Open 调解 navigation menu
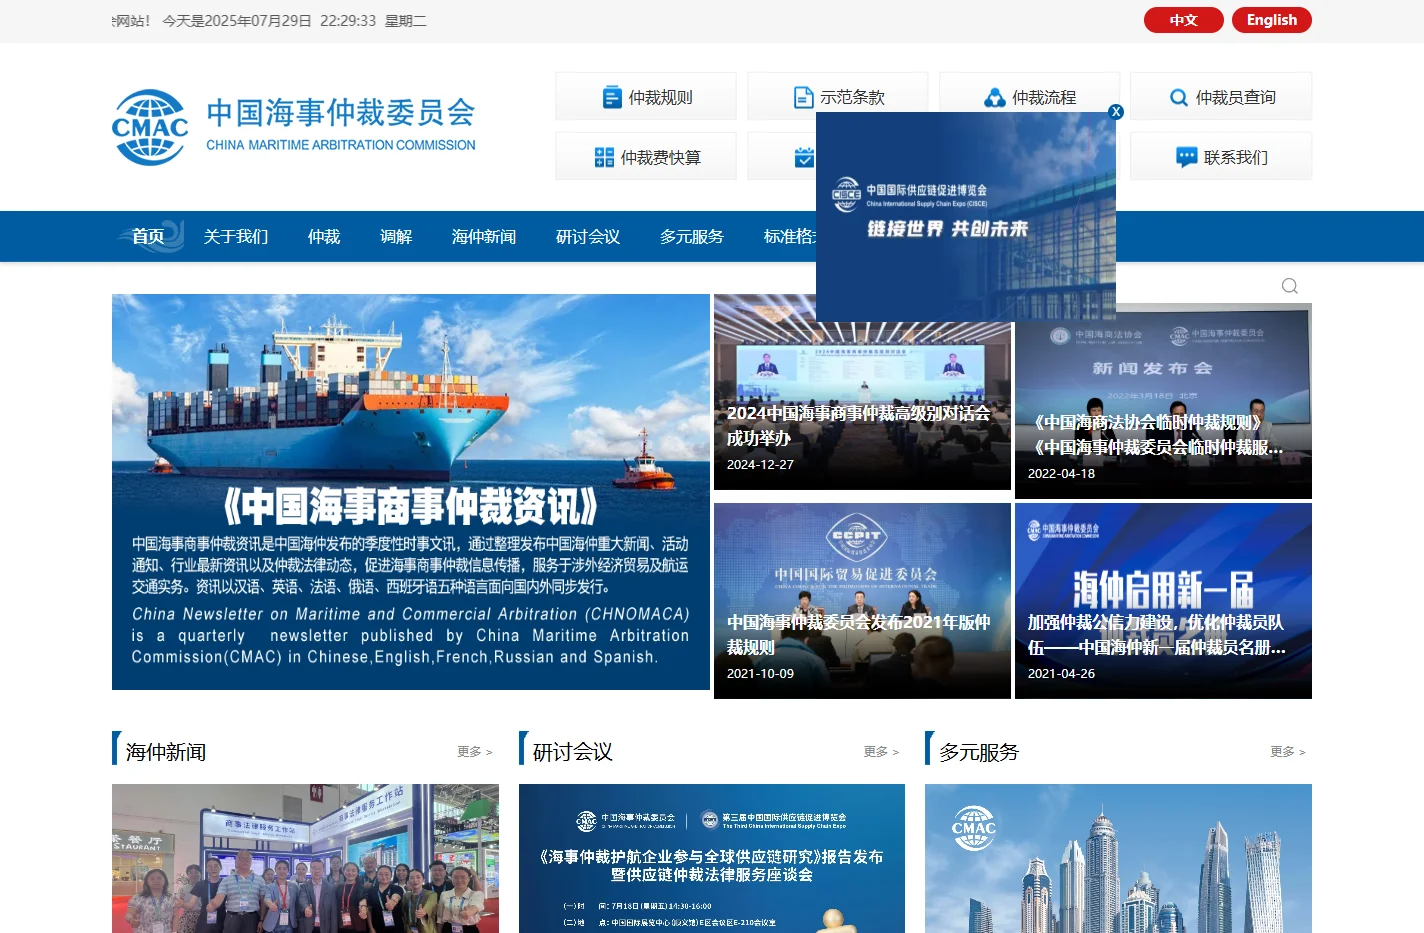 [x=396, y=236]
